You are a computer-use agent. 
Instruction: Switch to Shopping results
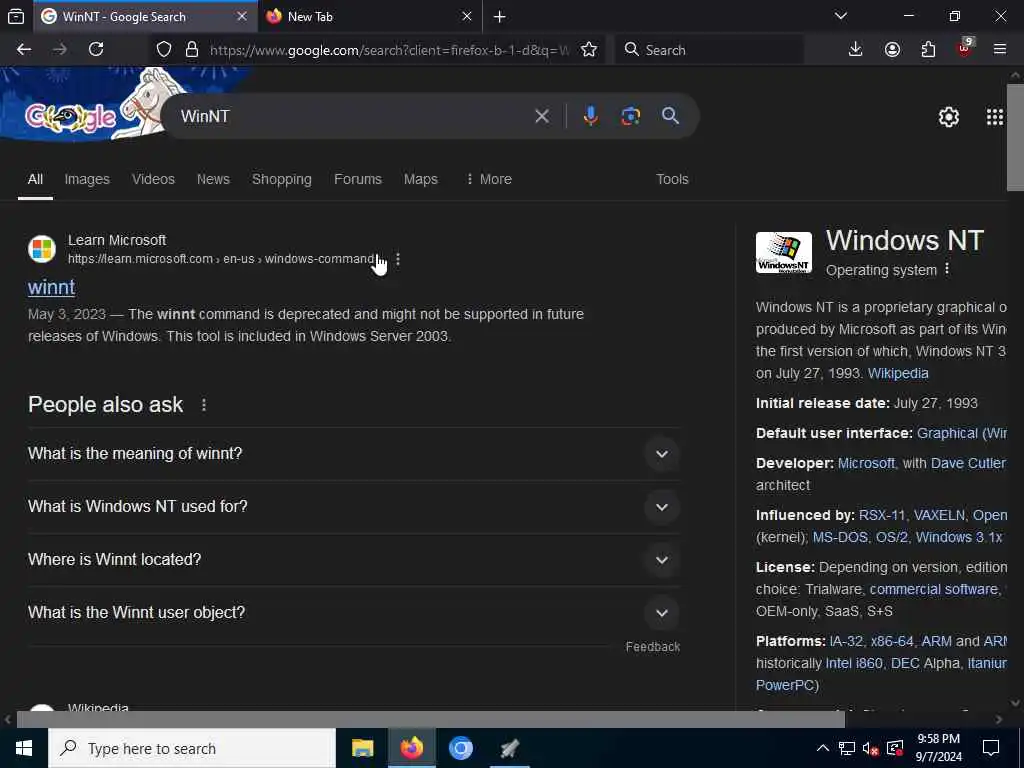[x=281, y=179]
